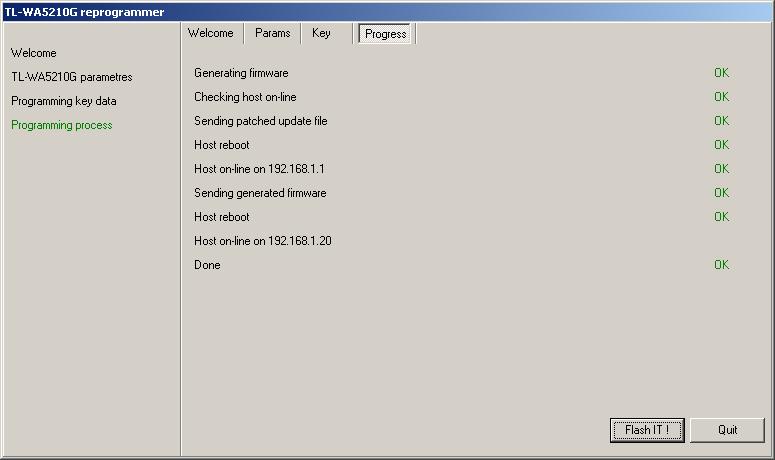Viewport: 775px width, 460px height.
Task: Select Programming process sidebar entry
Action: tap(62, 125)
